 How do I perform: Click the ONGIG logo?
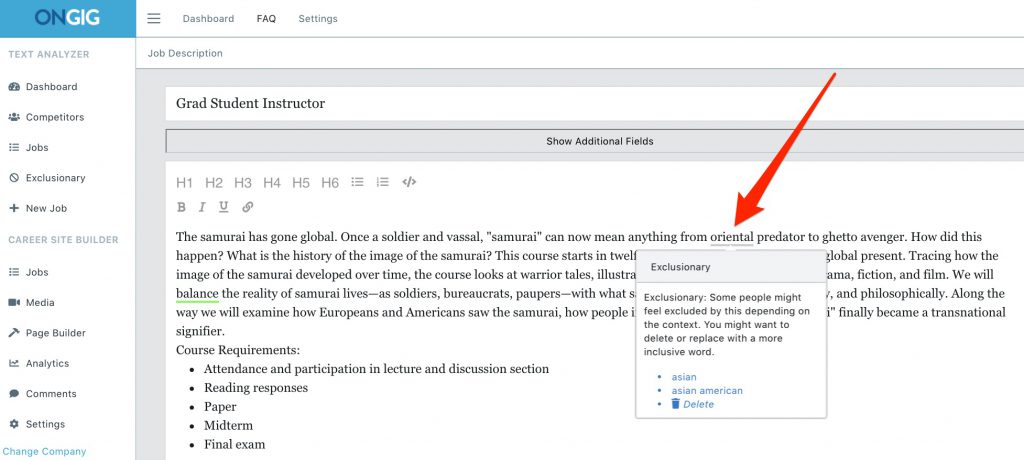(x=67, y=18)
